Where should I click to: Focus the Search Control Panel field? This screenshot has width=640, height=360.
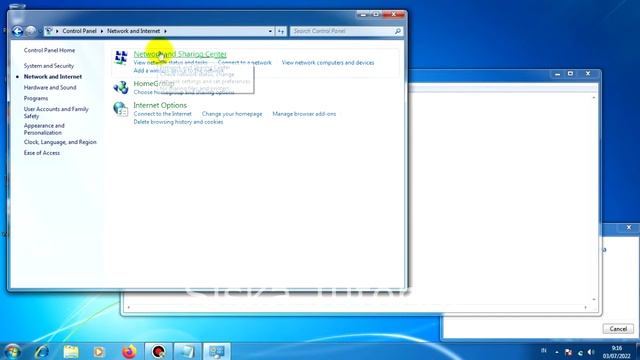click(347, 31)
